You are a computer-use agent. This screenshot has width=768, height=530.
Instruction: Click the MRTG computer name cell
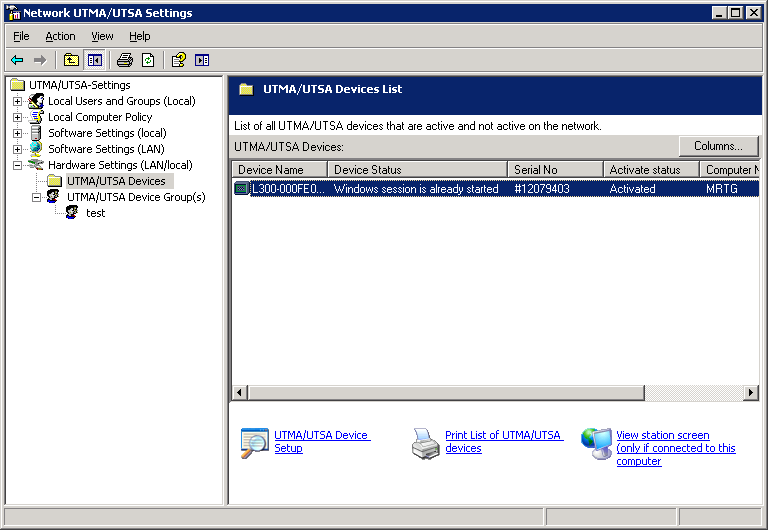tap(721, 189)
